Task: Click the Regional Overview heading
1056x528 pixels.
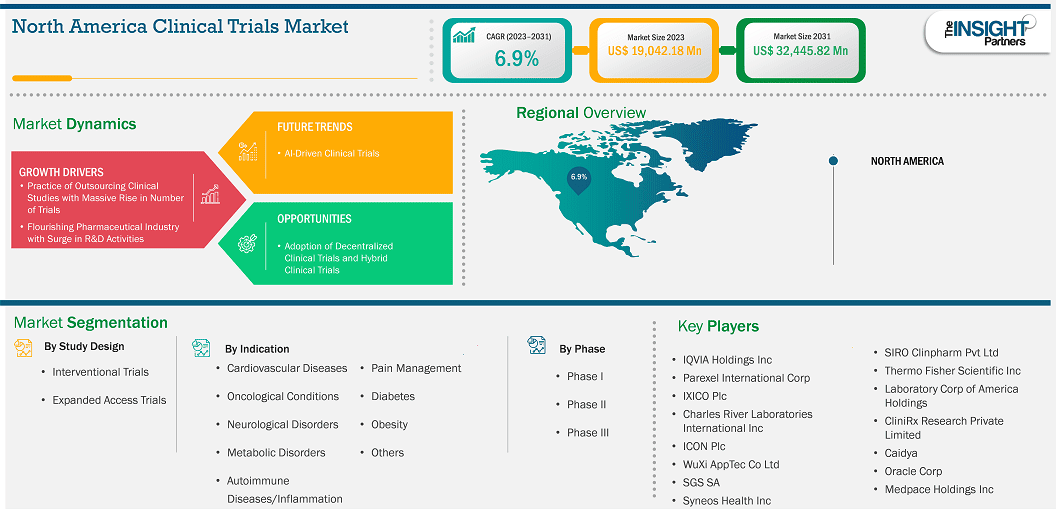Action: 581,112
